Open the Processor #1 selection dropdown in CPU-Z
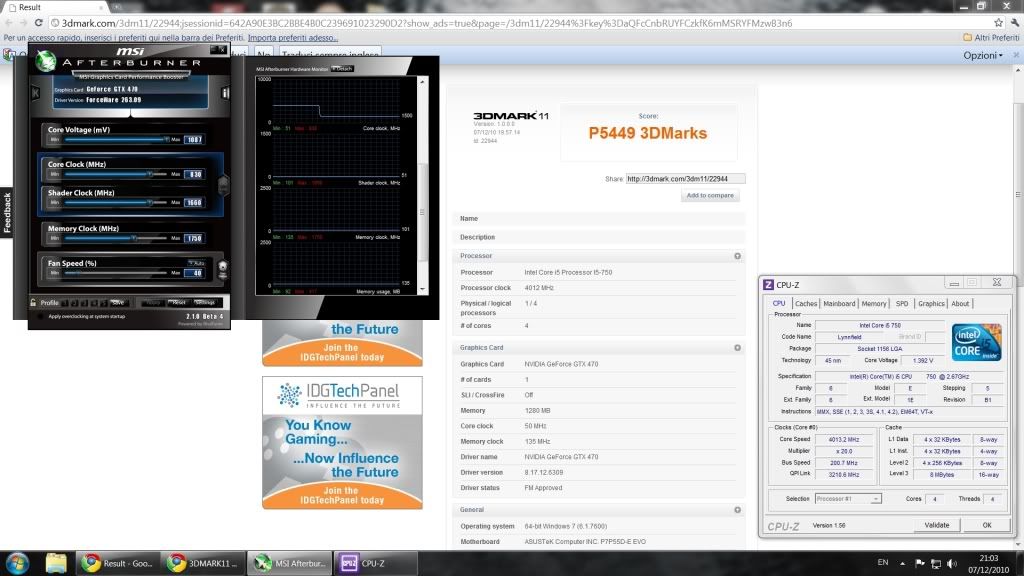1024x576 pixels. 848,498
